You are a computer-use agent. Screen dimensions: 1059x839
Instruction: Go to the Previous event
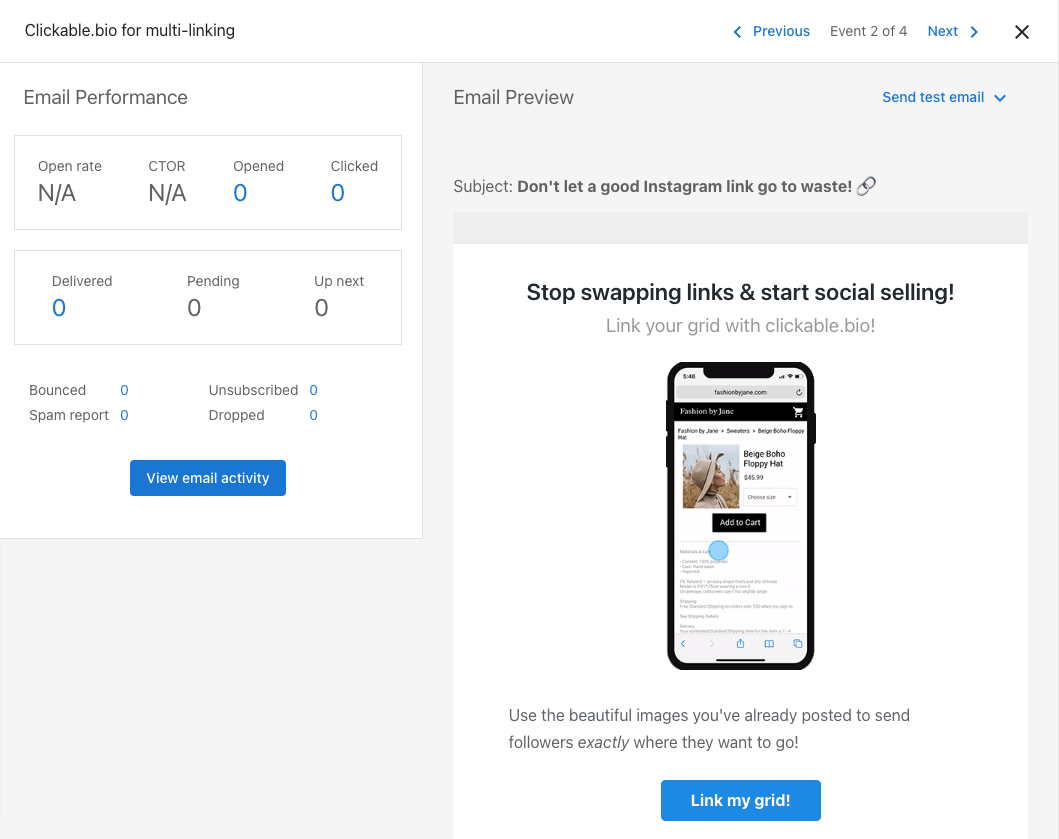click(781, 31)
